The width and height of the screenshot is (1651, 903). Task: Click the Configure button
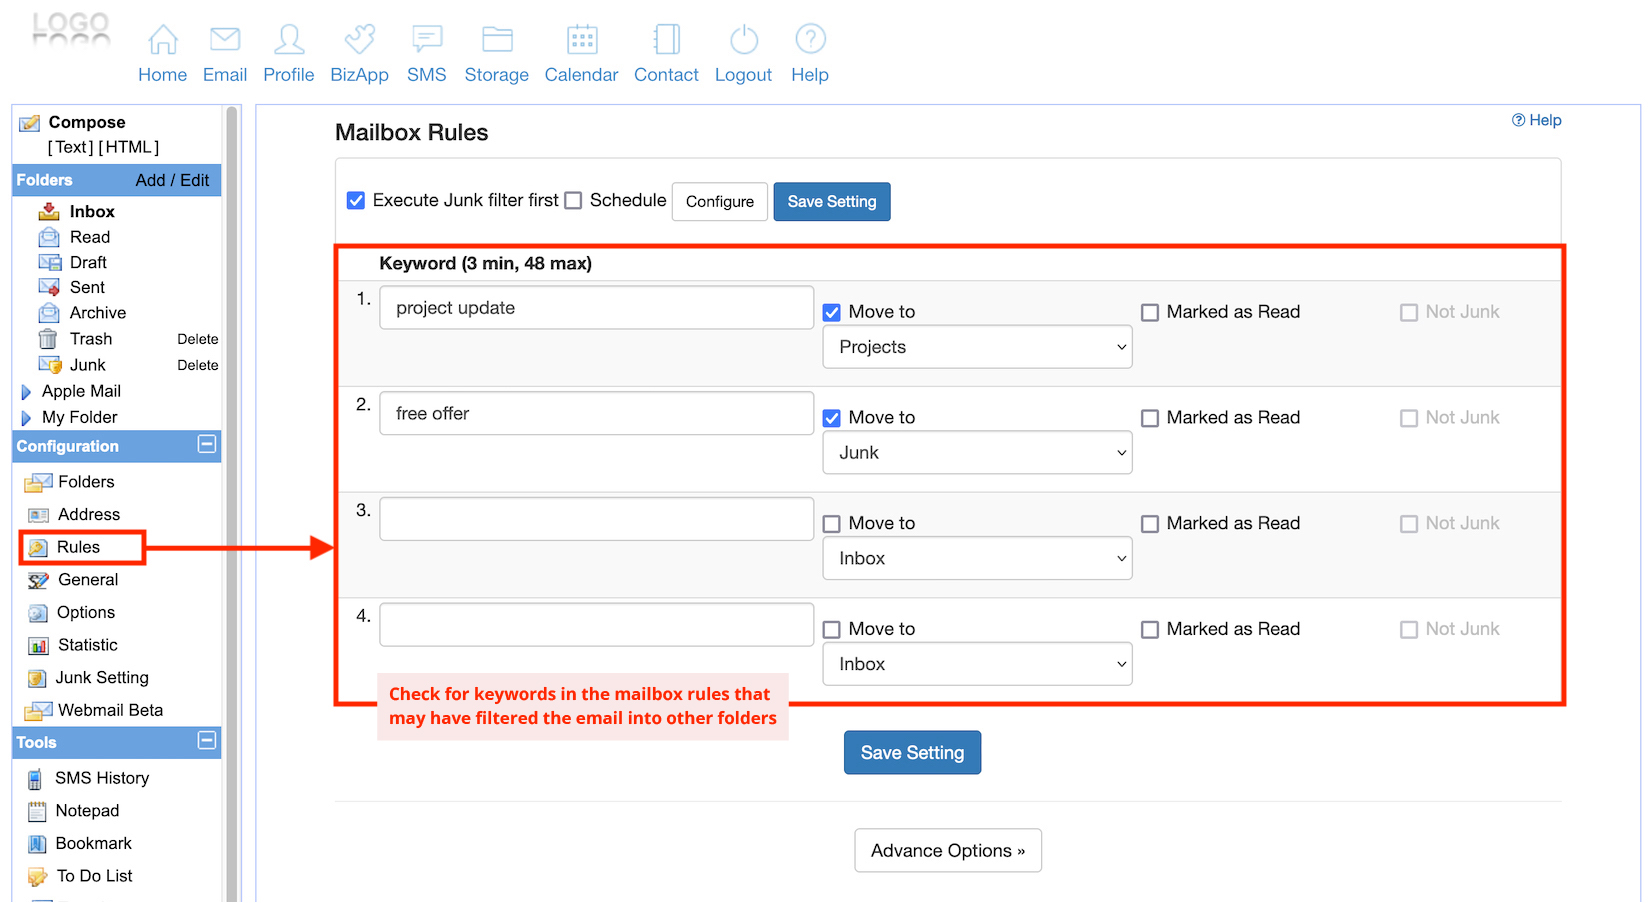[x=719, y=202]
